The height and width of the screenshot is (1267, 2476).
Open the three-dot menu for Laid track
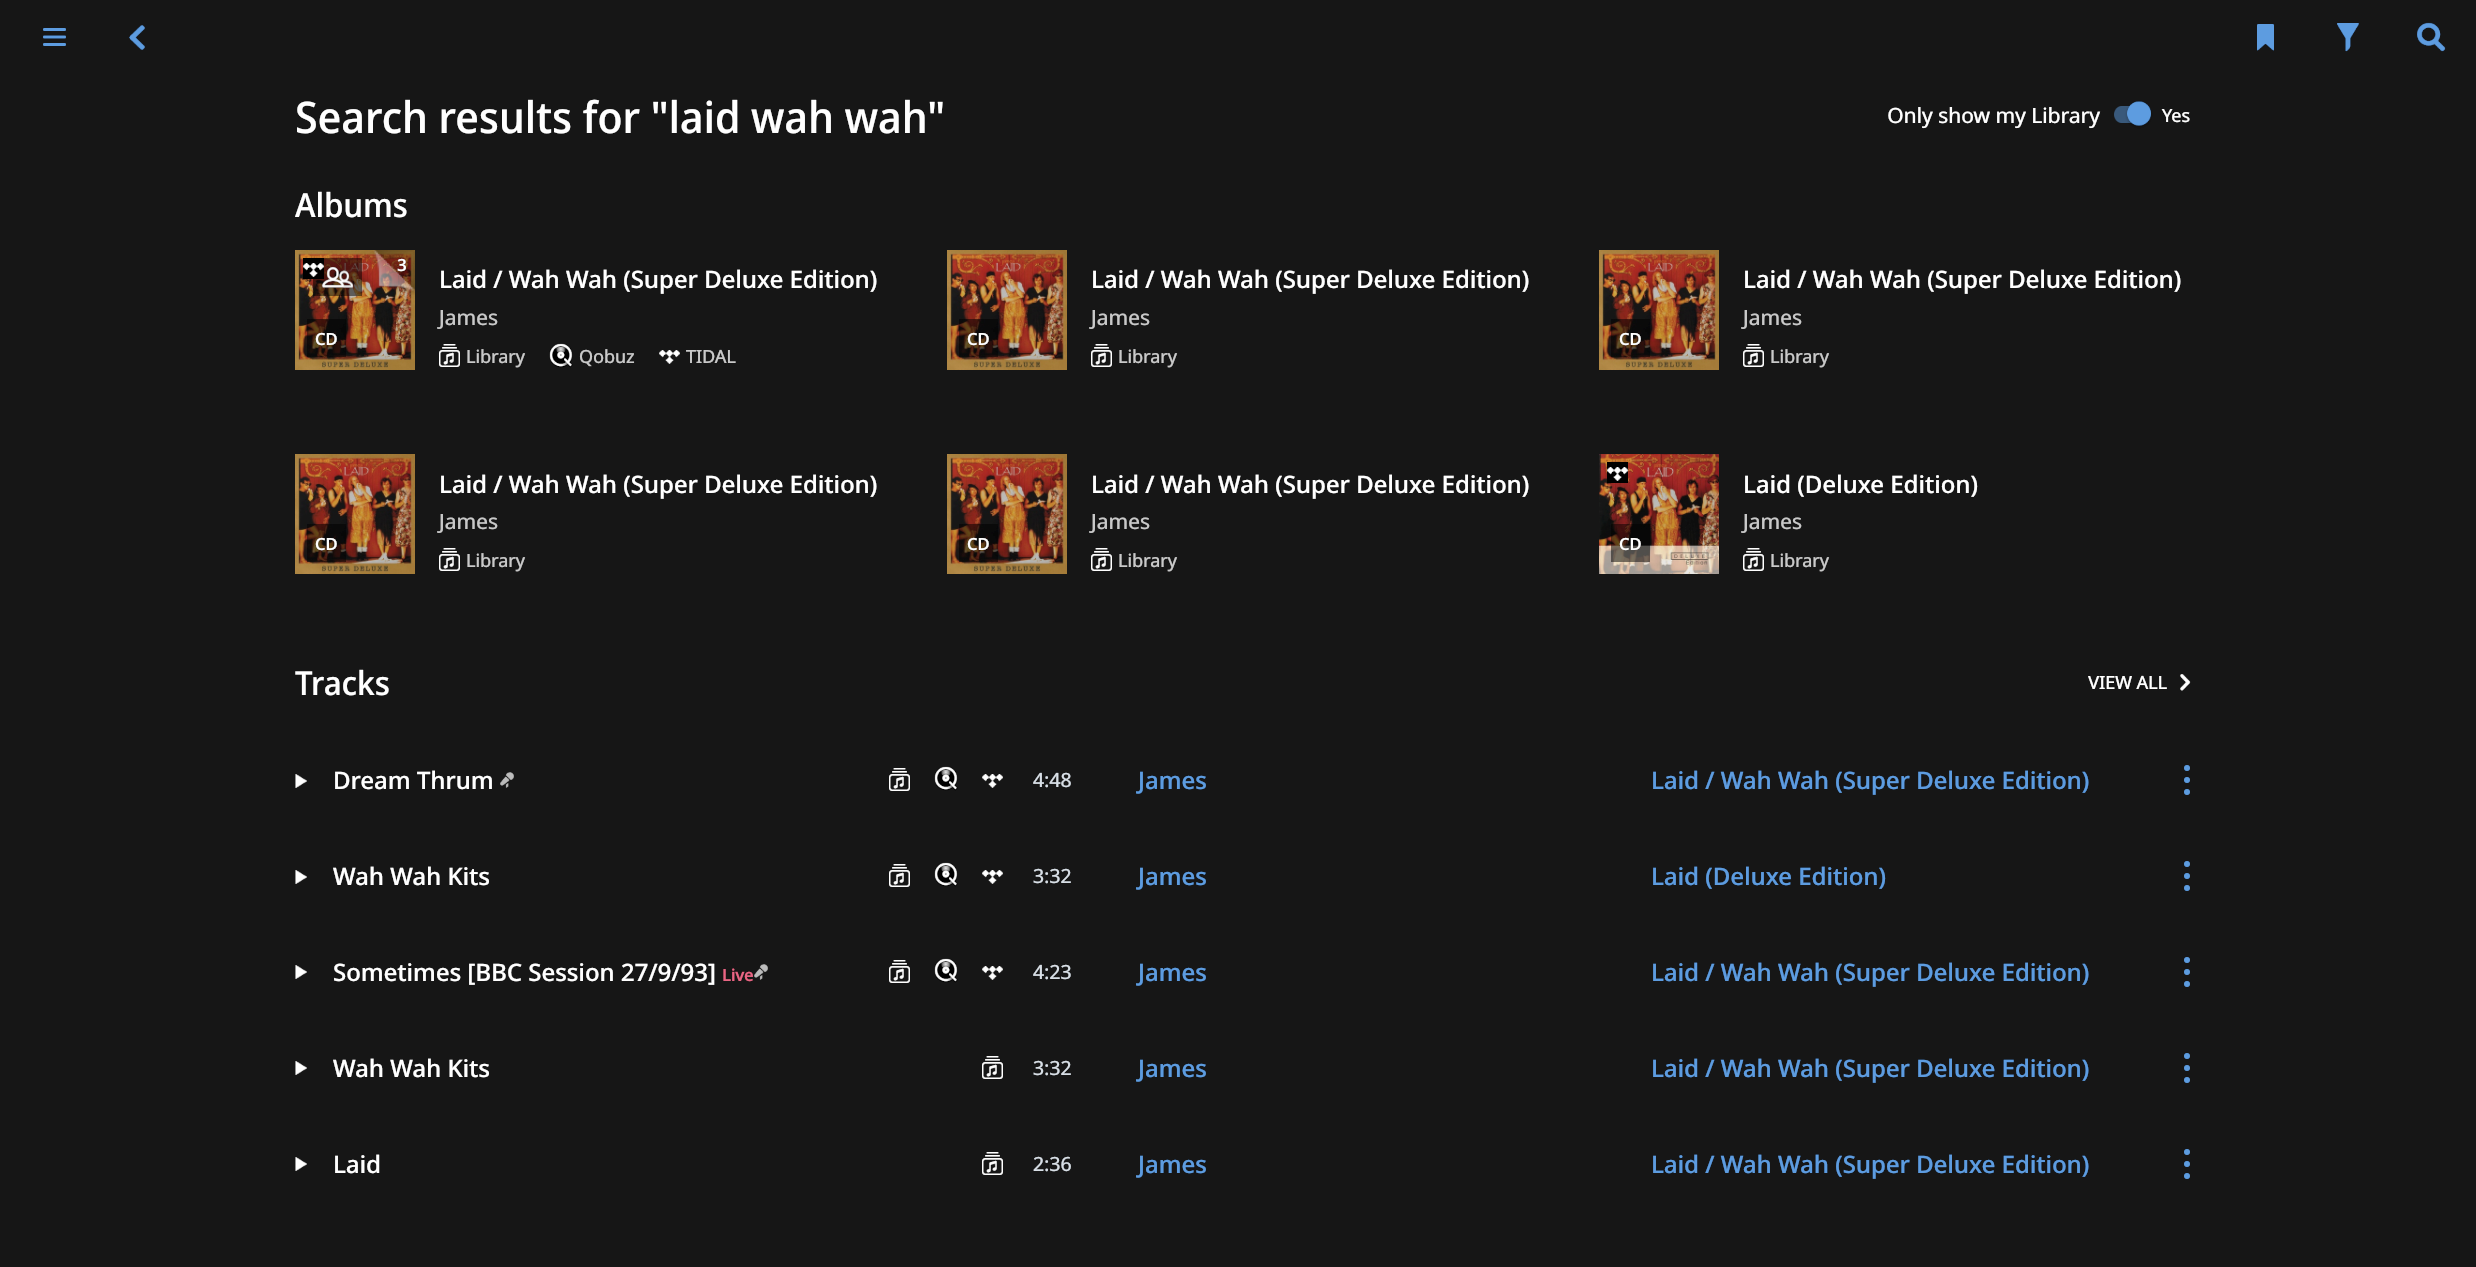[2186, 1164]
